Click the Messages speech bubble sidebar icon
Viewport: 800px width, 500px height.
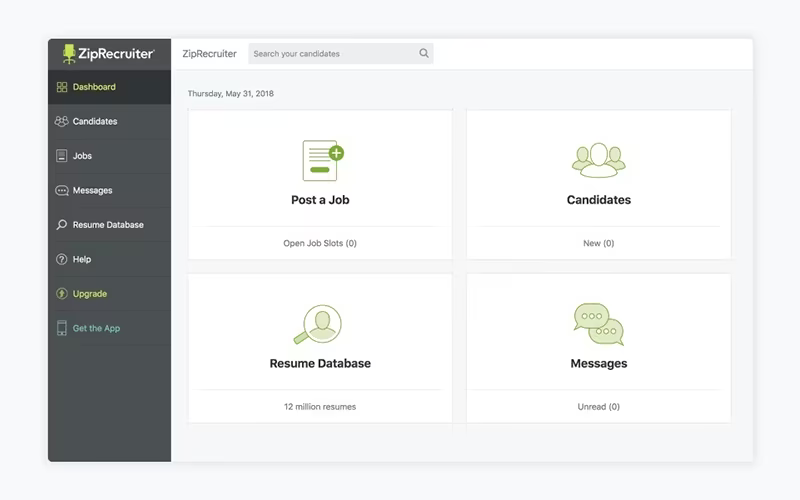point(62,190)
